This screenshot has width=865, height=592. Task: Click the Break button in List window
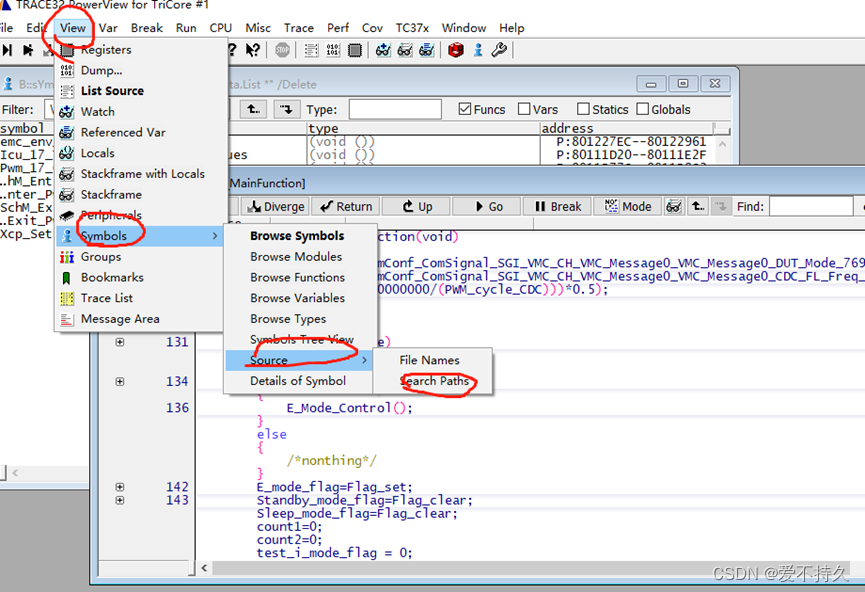tap(557, 207)
